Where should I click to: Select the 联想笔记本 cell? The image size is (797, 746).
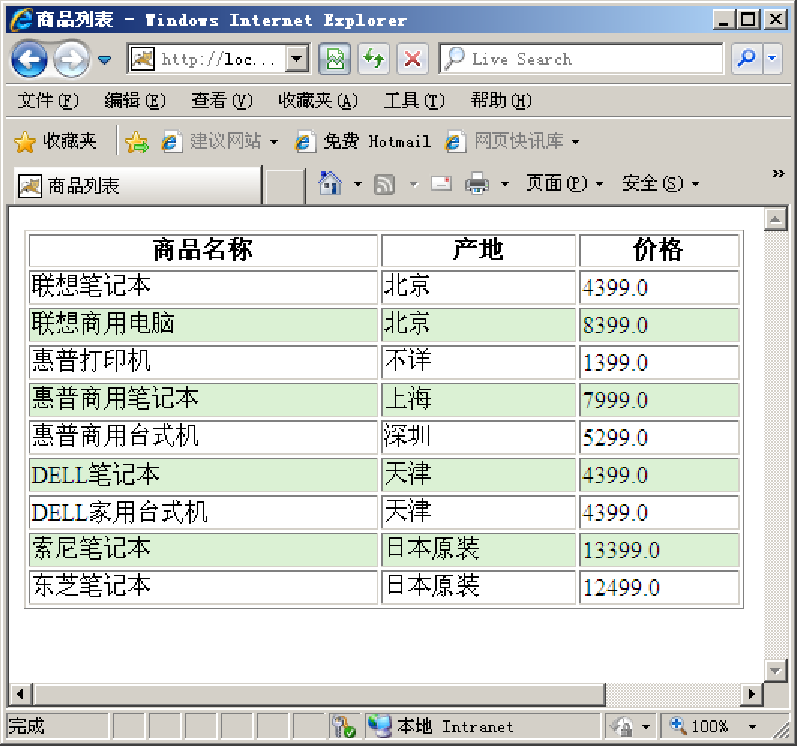[x=203, y=287]
